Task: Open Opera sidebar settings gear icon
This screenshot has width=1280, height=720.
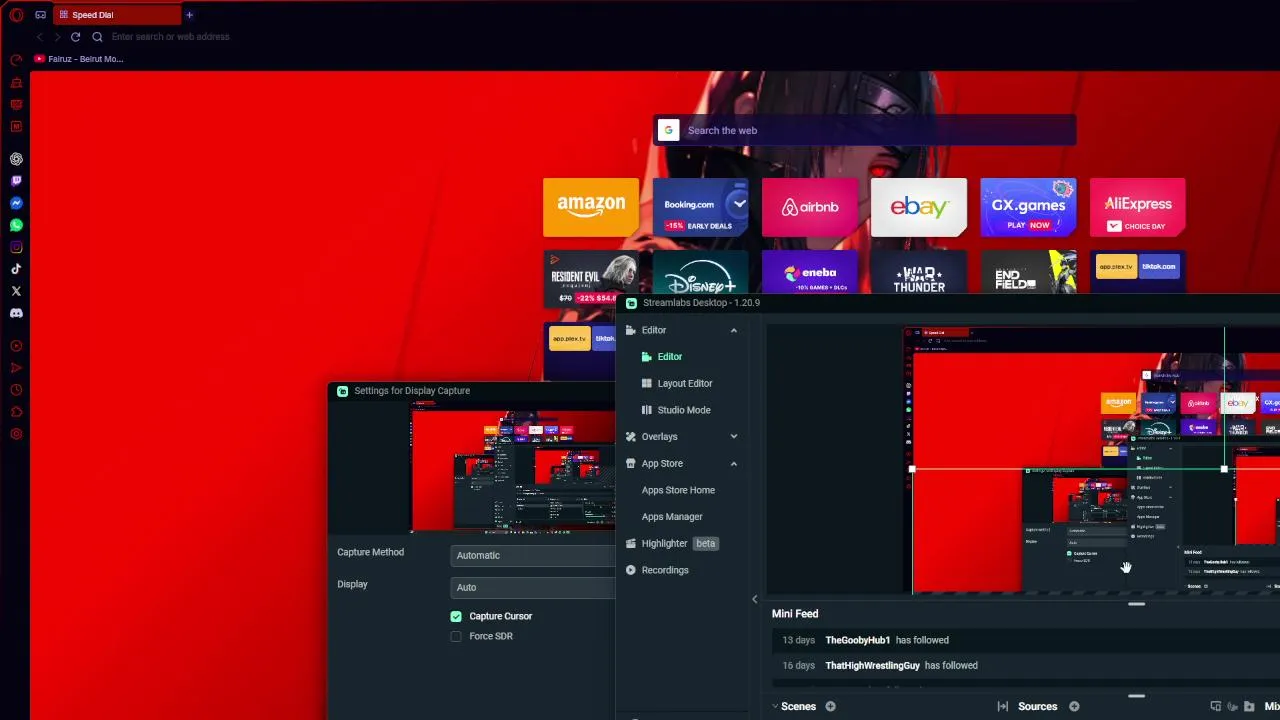Action: (16, 434)
